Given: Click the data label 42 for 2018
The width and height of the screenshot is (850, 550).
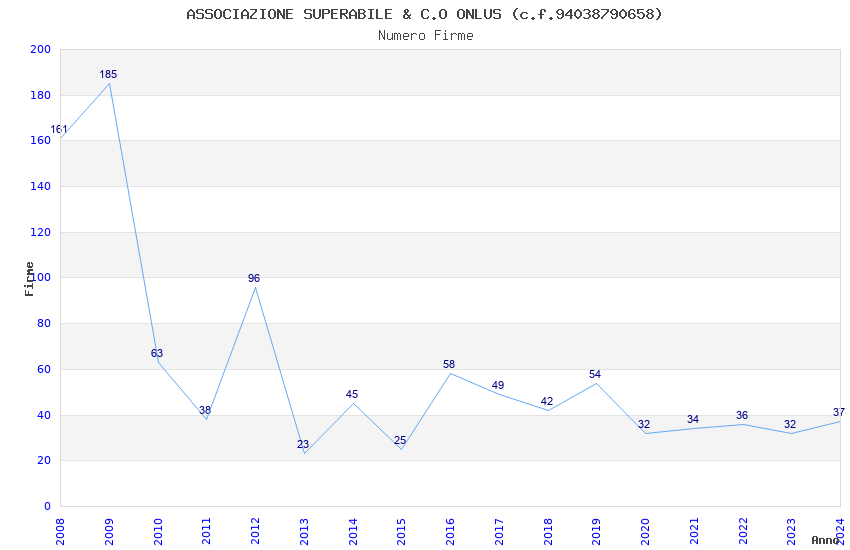Looking at the screenshot, I should click(x=546, y=402).
